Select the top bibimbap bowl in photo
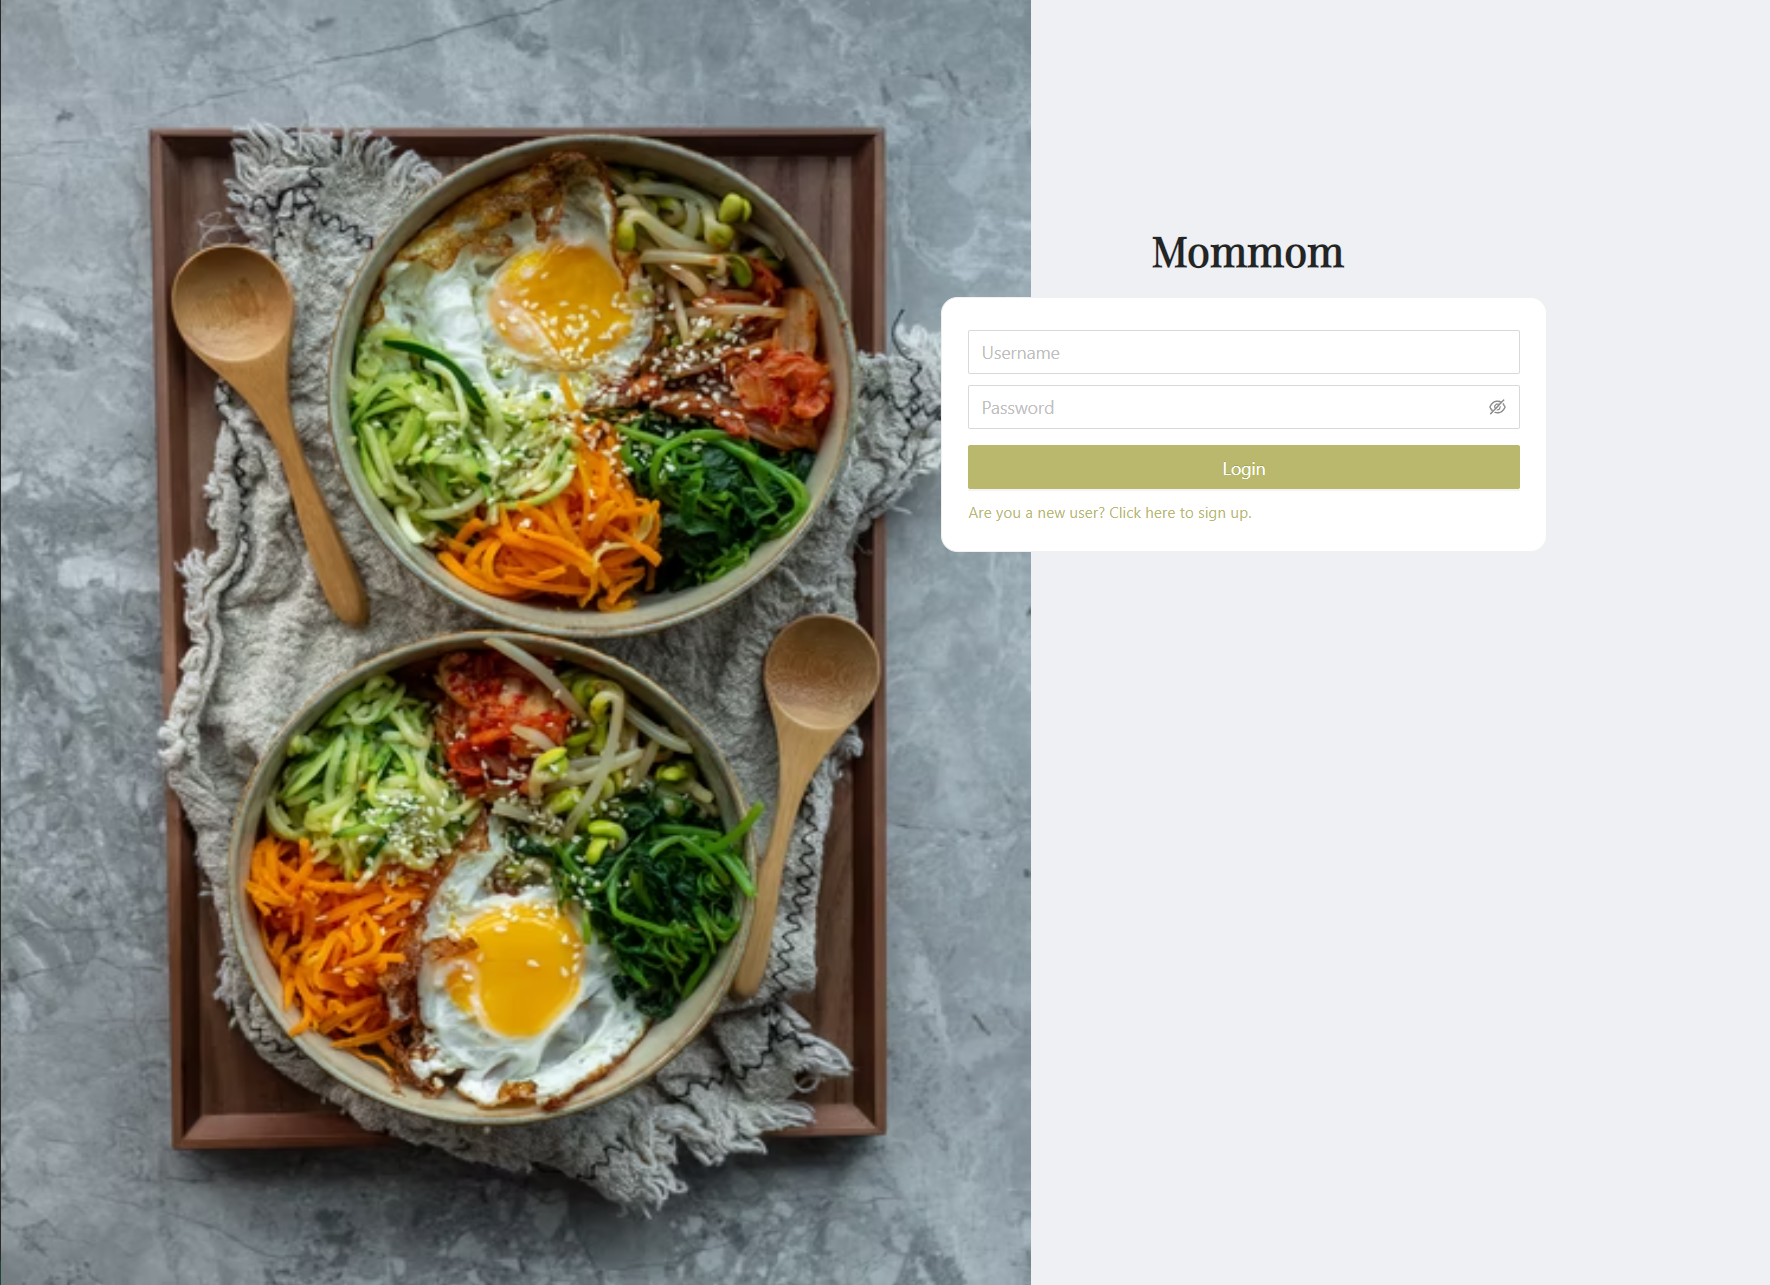The height and width of the screenshot is (1285, 1770). click(x=592, y=385)
